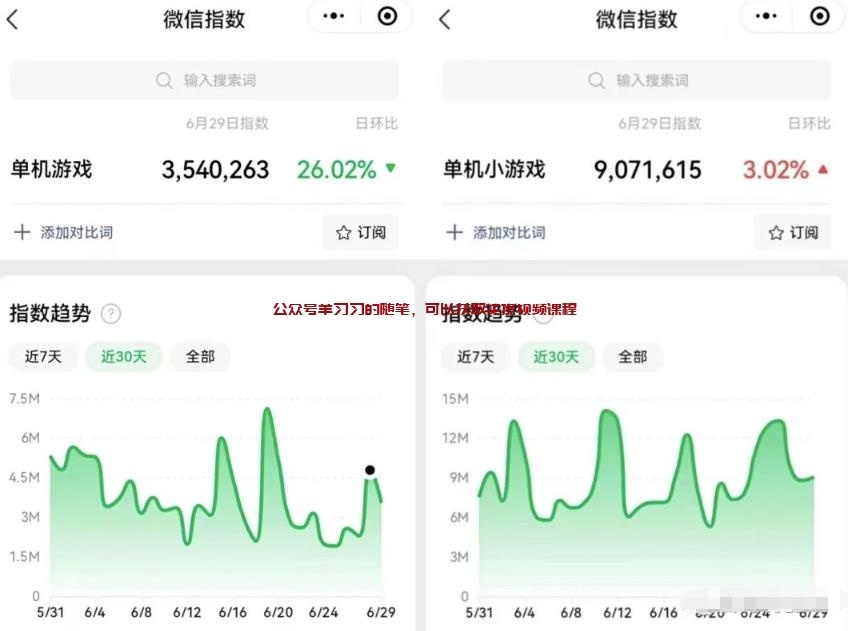
Task: Subscribe with 订阅 button for 单机小游戏
Action: pyautogui.click(x=793, y=232)
